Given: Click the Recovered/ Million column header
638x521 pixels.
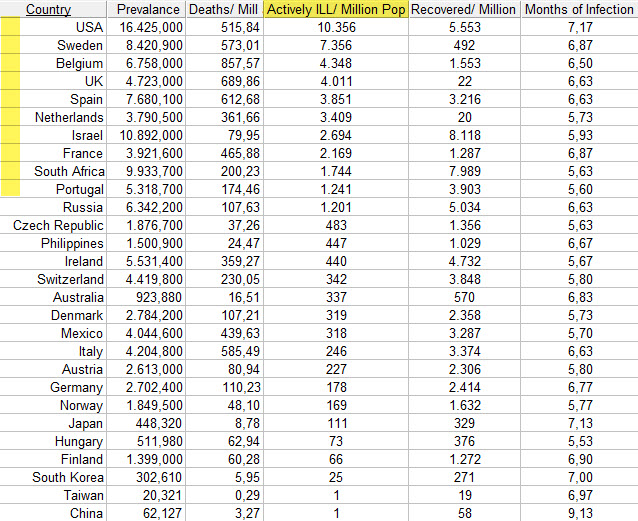Looking at the screenshot, I should click(464, 9).
